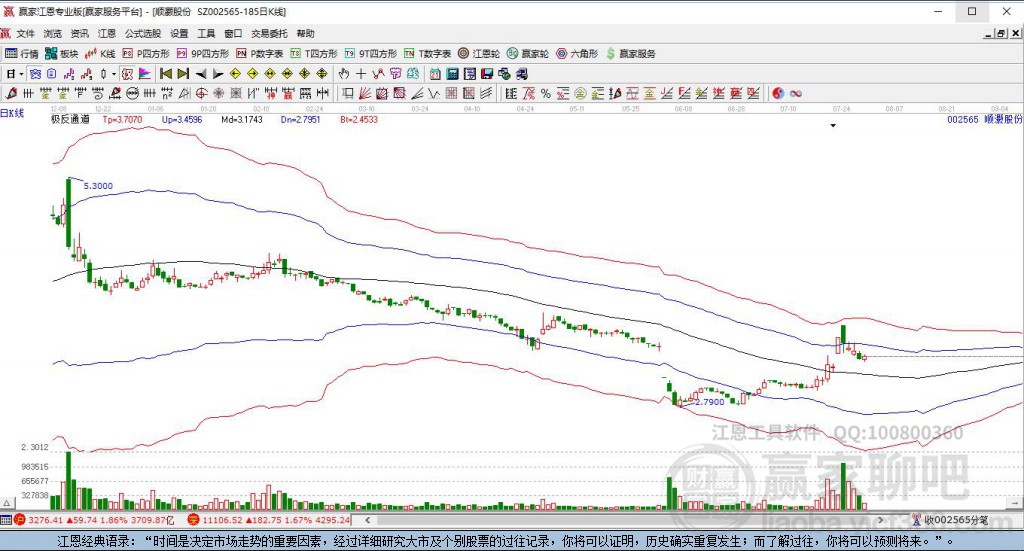The image size is (1024, 551).
Task: Click the Bt=2.4533 value
Action: (x=359, y=119)
